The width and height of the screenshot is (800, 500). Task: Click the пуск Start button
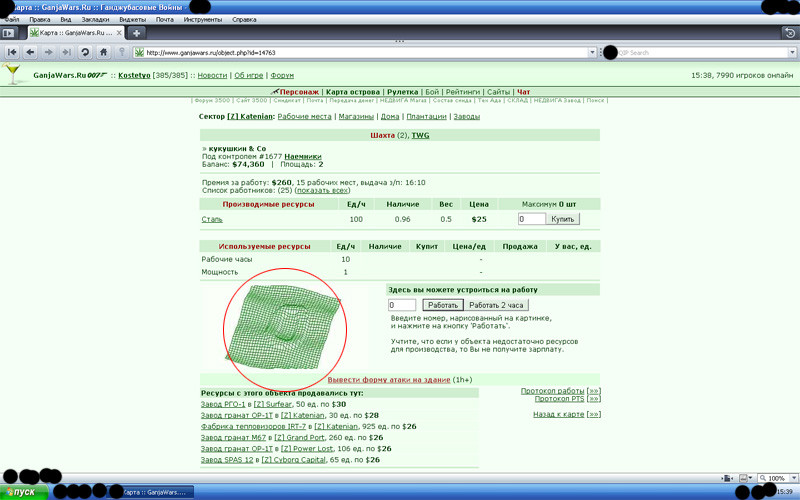tap(24, 492)
